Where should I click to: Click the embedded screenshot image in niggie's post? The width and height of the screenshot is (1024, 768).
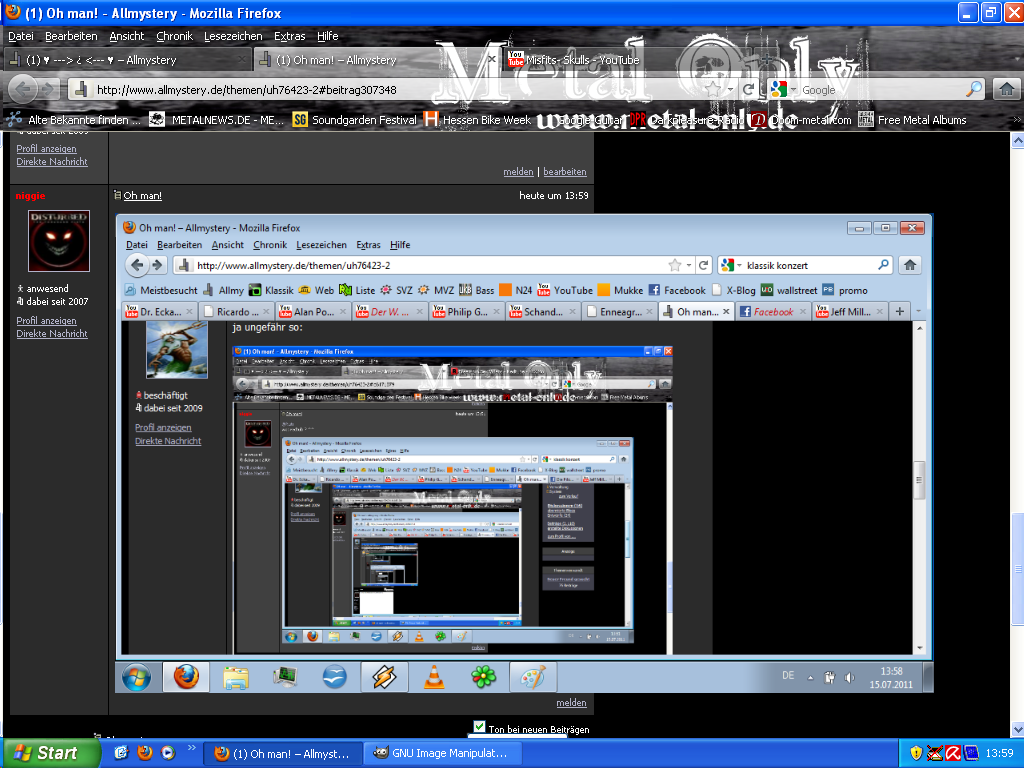click(x=524, y=453)
